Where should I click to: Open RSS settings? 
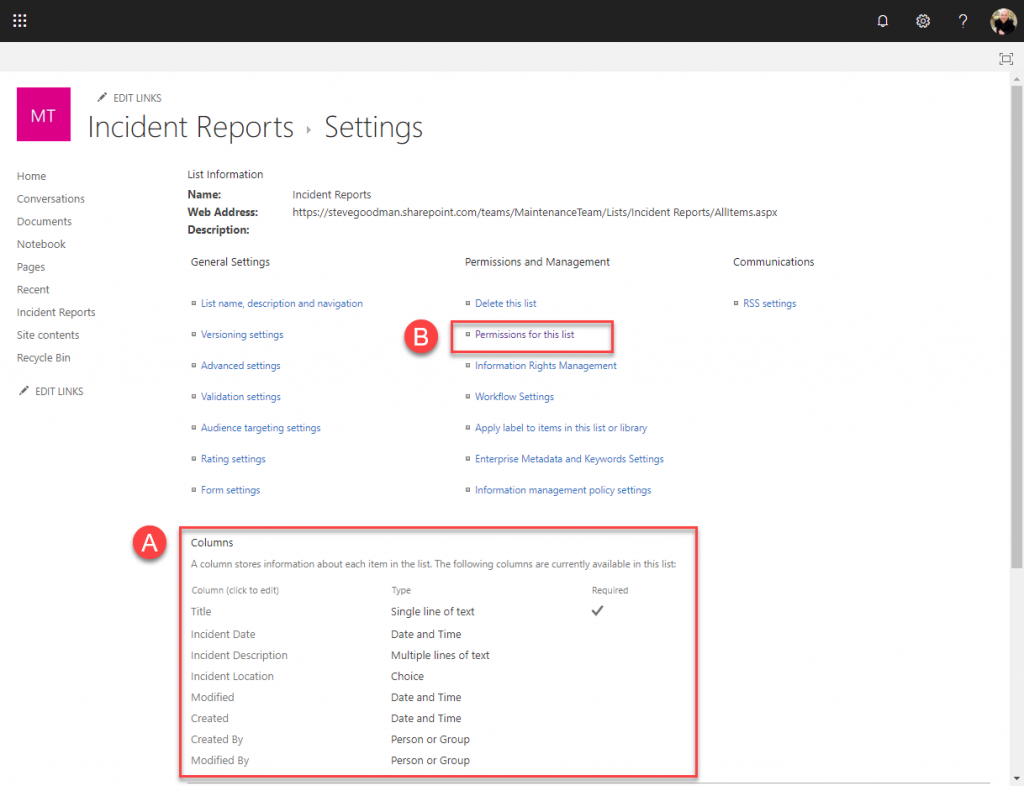tap(769, 304)
